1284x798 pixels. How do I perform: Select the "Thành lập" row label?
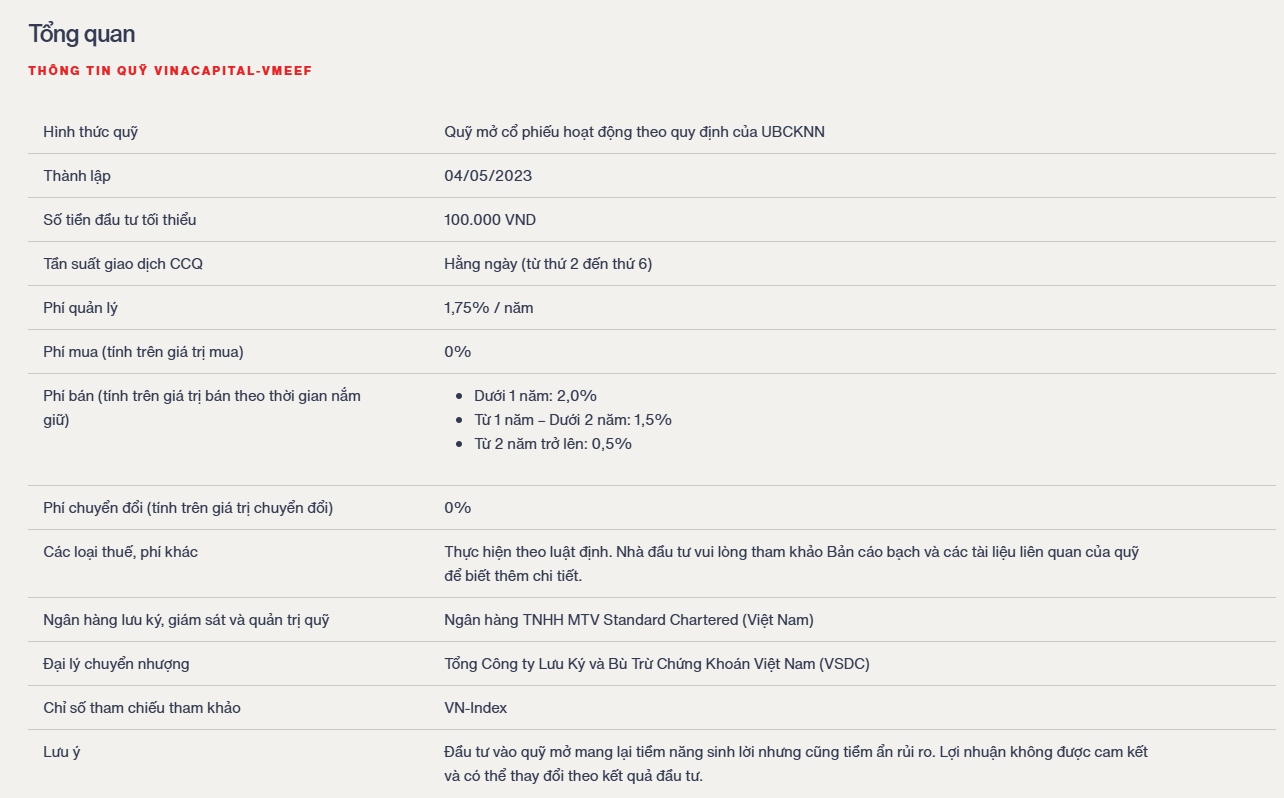[x=77, y=176]
